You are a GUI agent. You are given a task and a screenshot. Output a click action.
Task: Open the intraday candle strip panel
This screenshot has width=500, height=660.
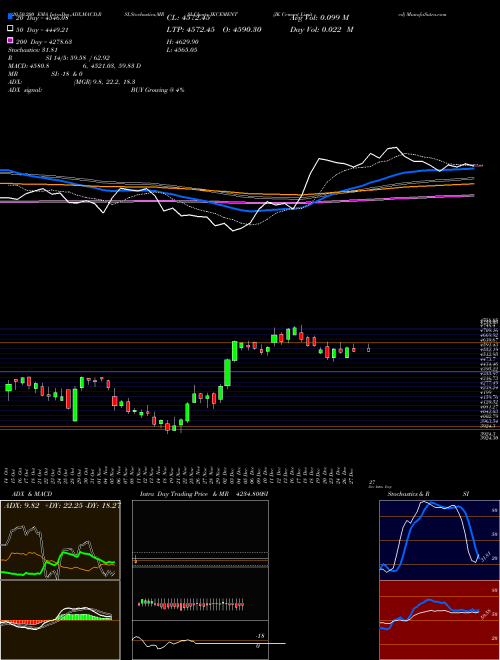[x=200, y=594]
